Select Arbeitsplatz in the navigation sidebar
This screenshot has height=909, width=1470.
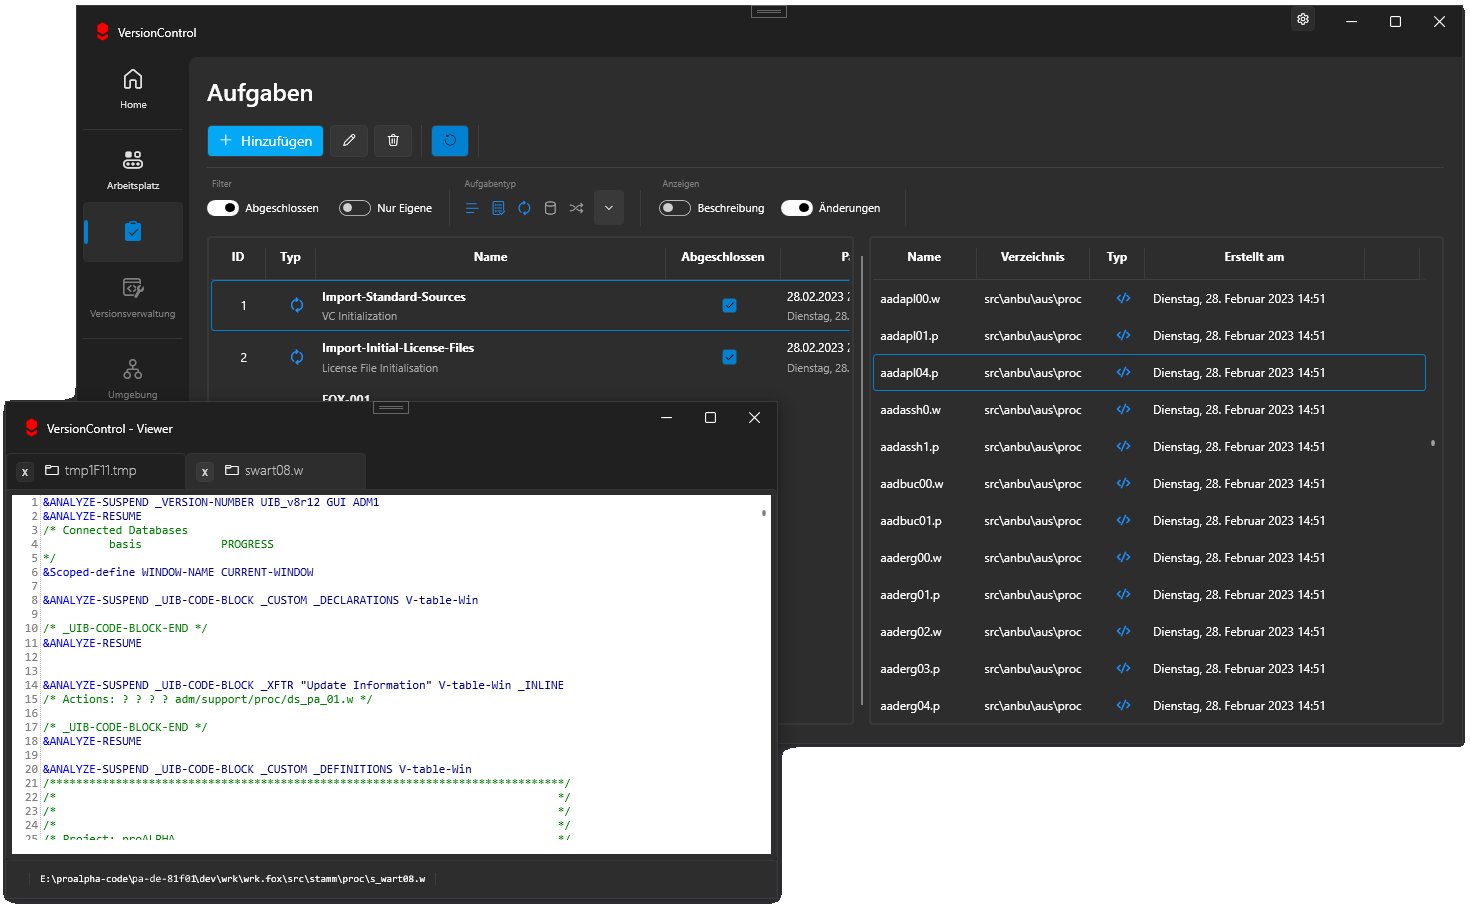(133, 166)
